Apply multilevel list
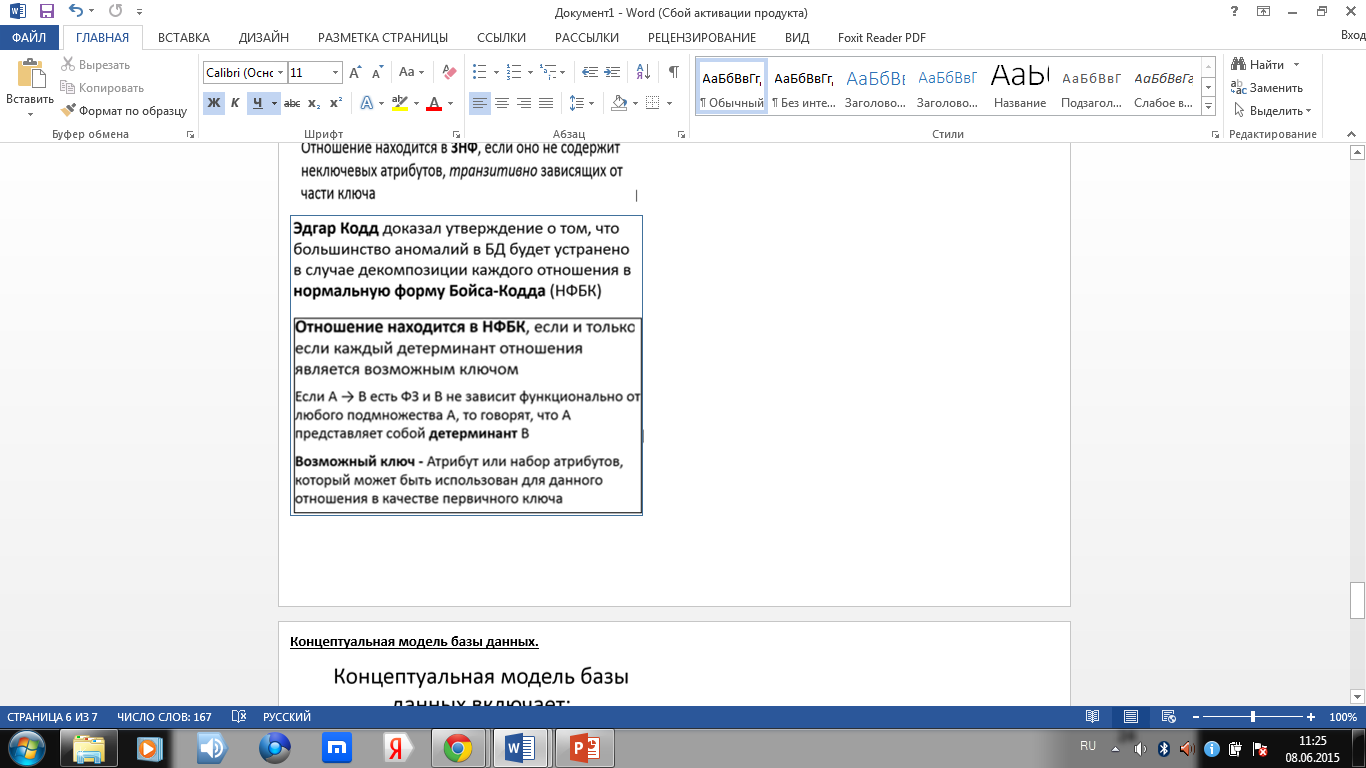1366x768 pixels. click(548, 72)
